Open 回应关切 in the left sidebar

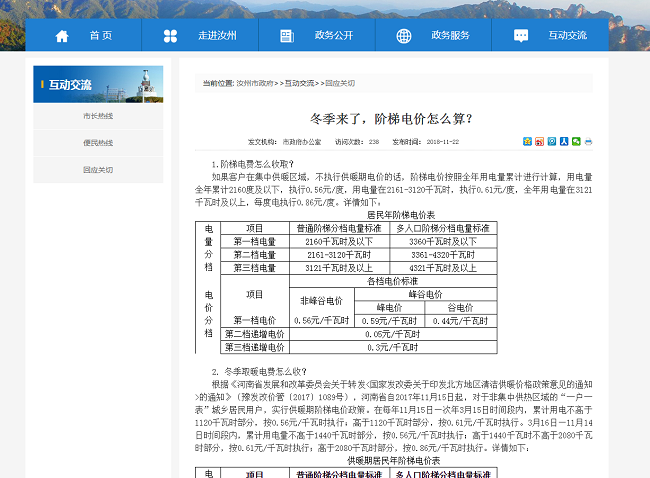98,170
